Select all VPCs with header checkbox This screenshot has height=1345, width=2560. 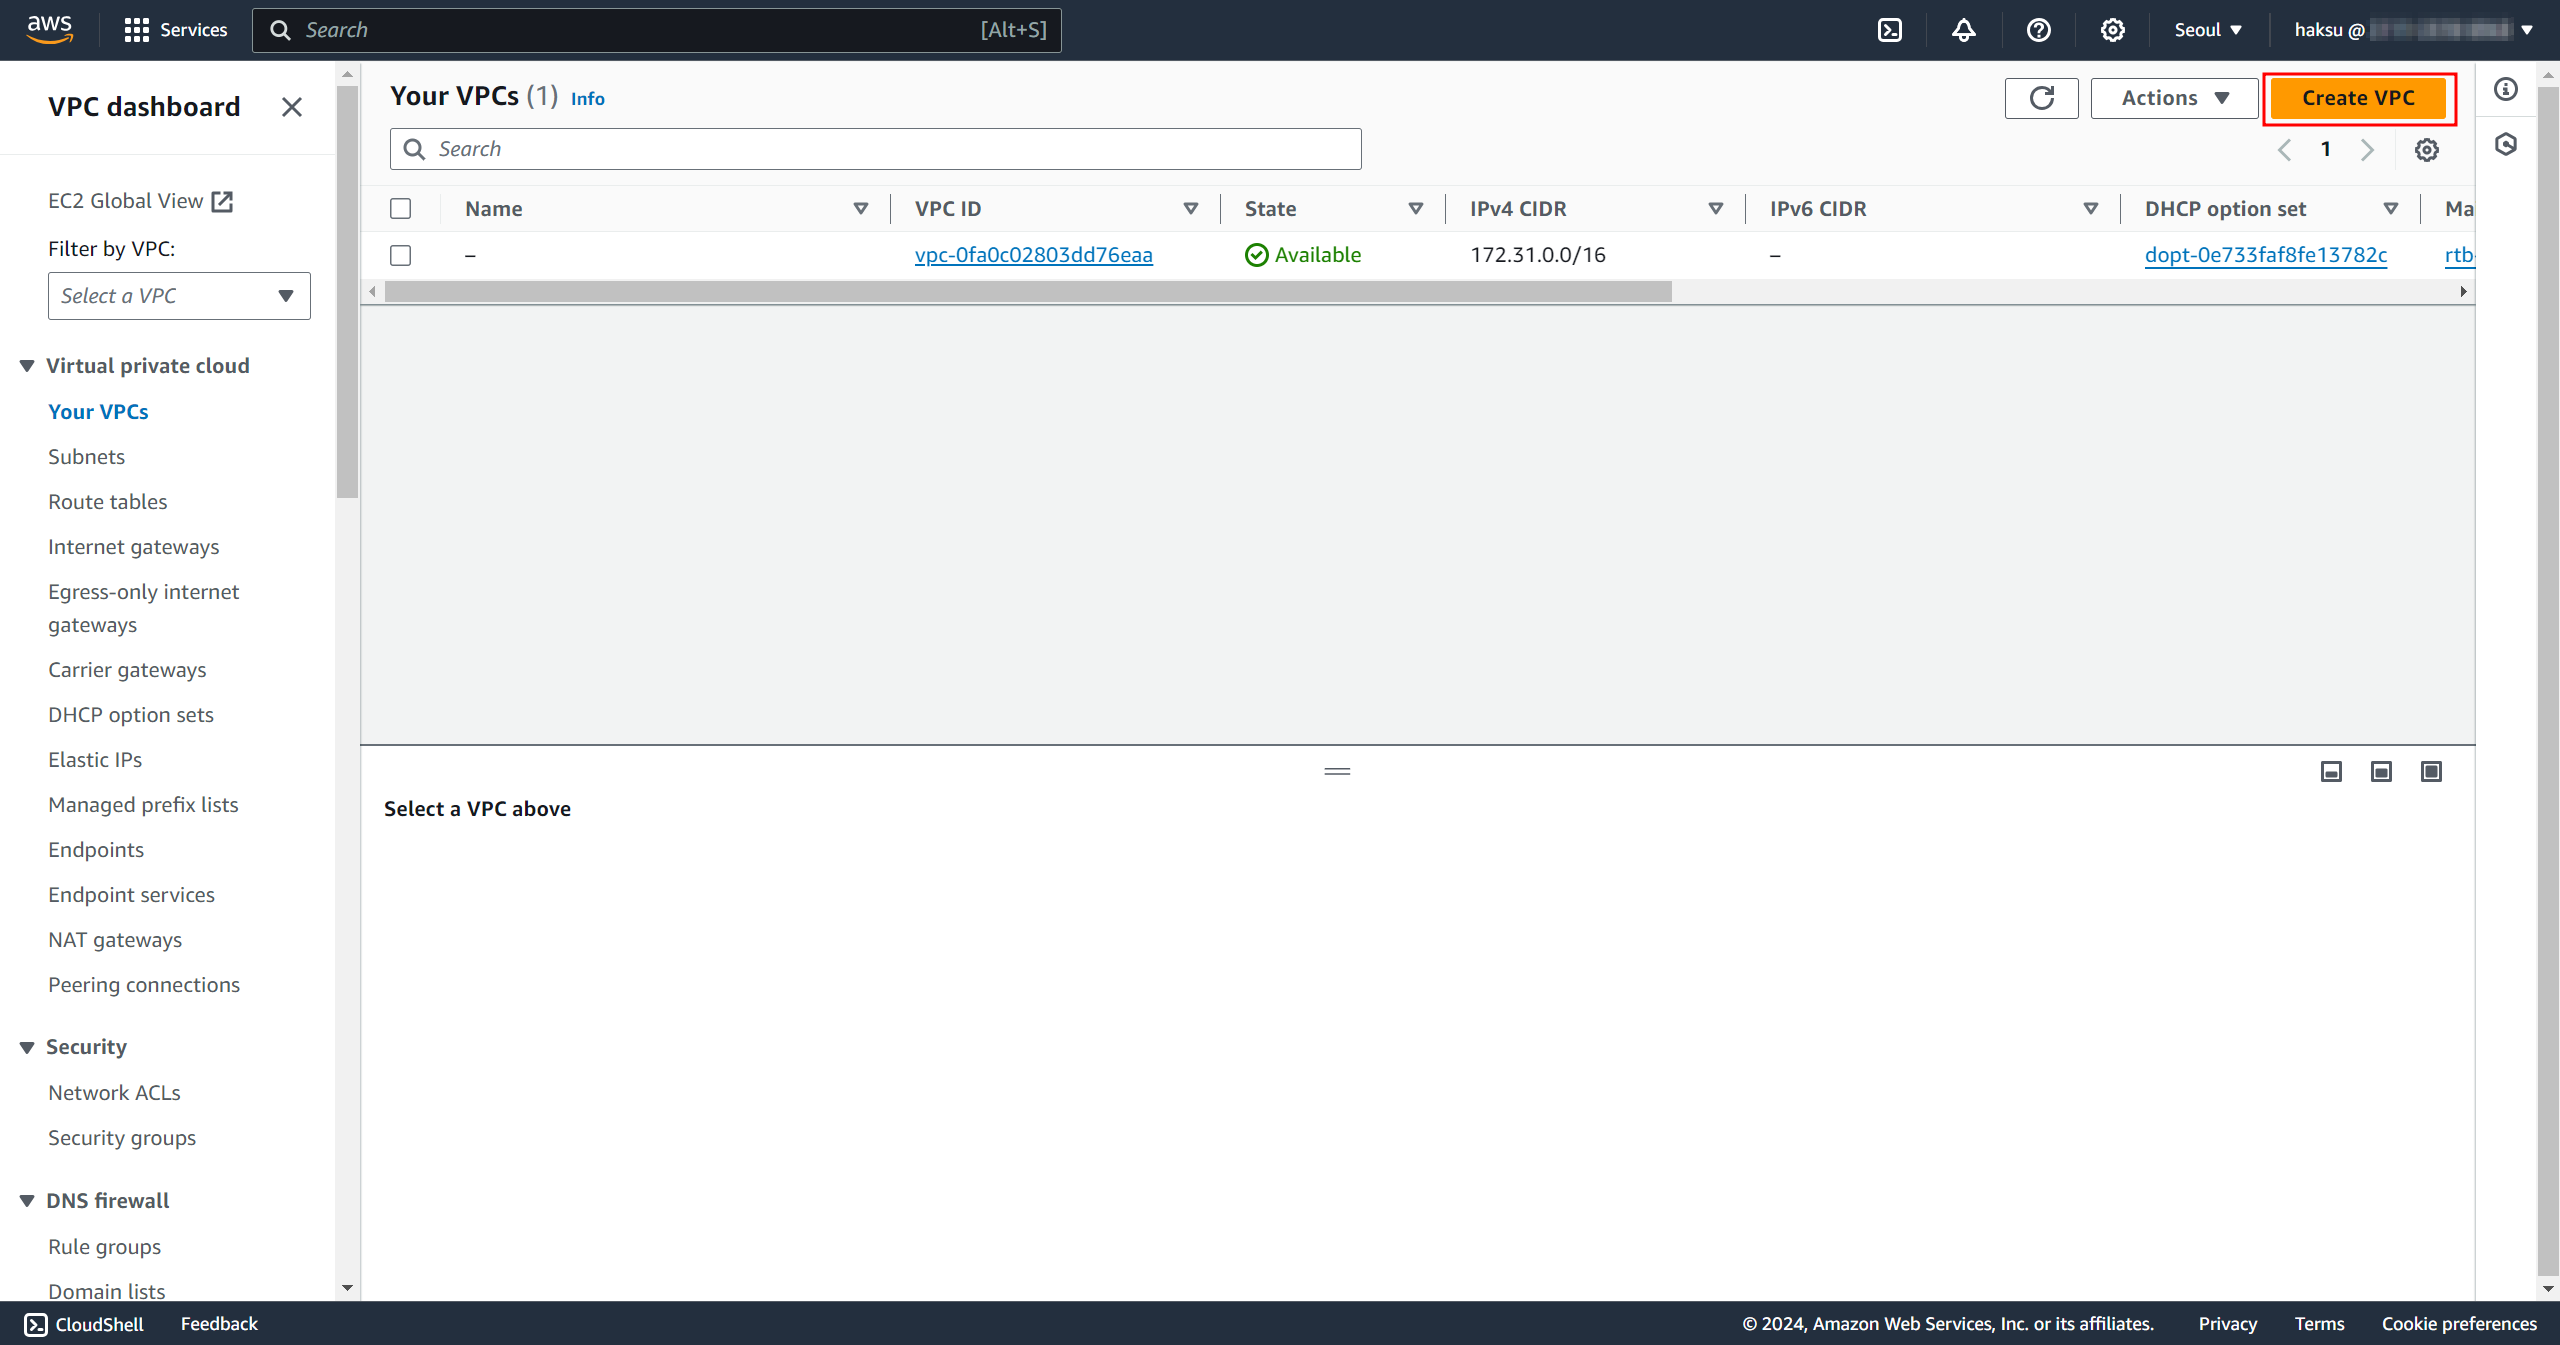point(401,208)
